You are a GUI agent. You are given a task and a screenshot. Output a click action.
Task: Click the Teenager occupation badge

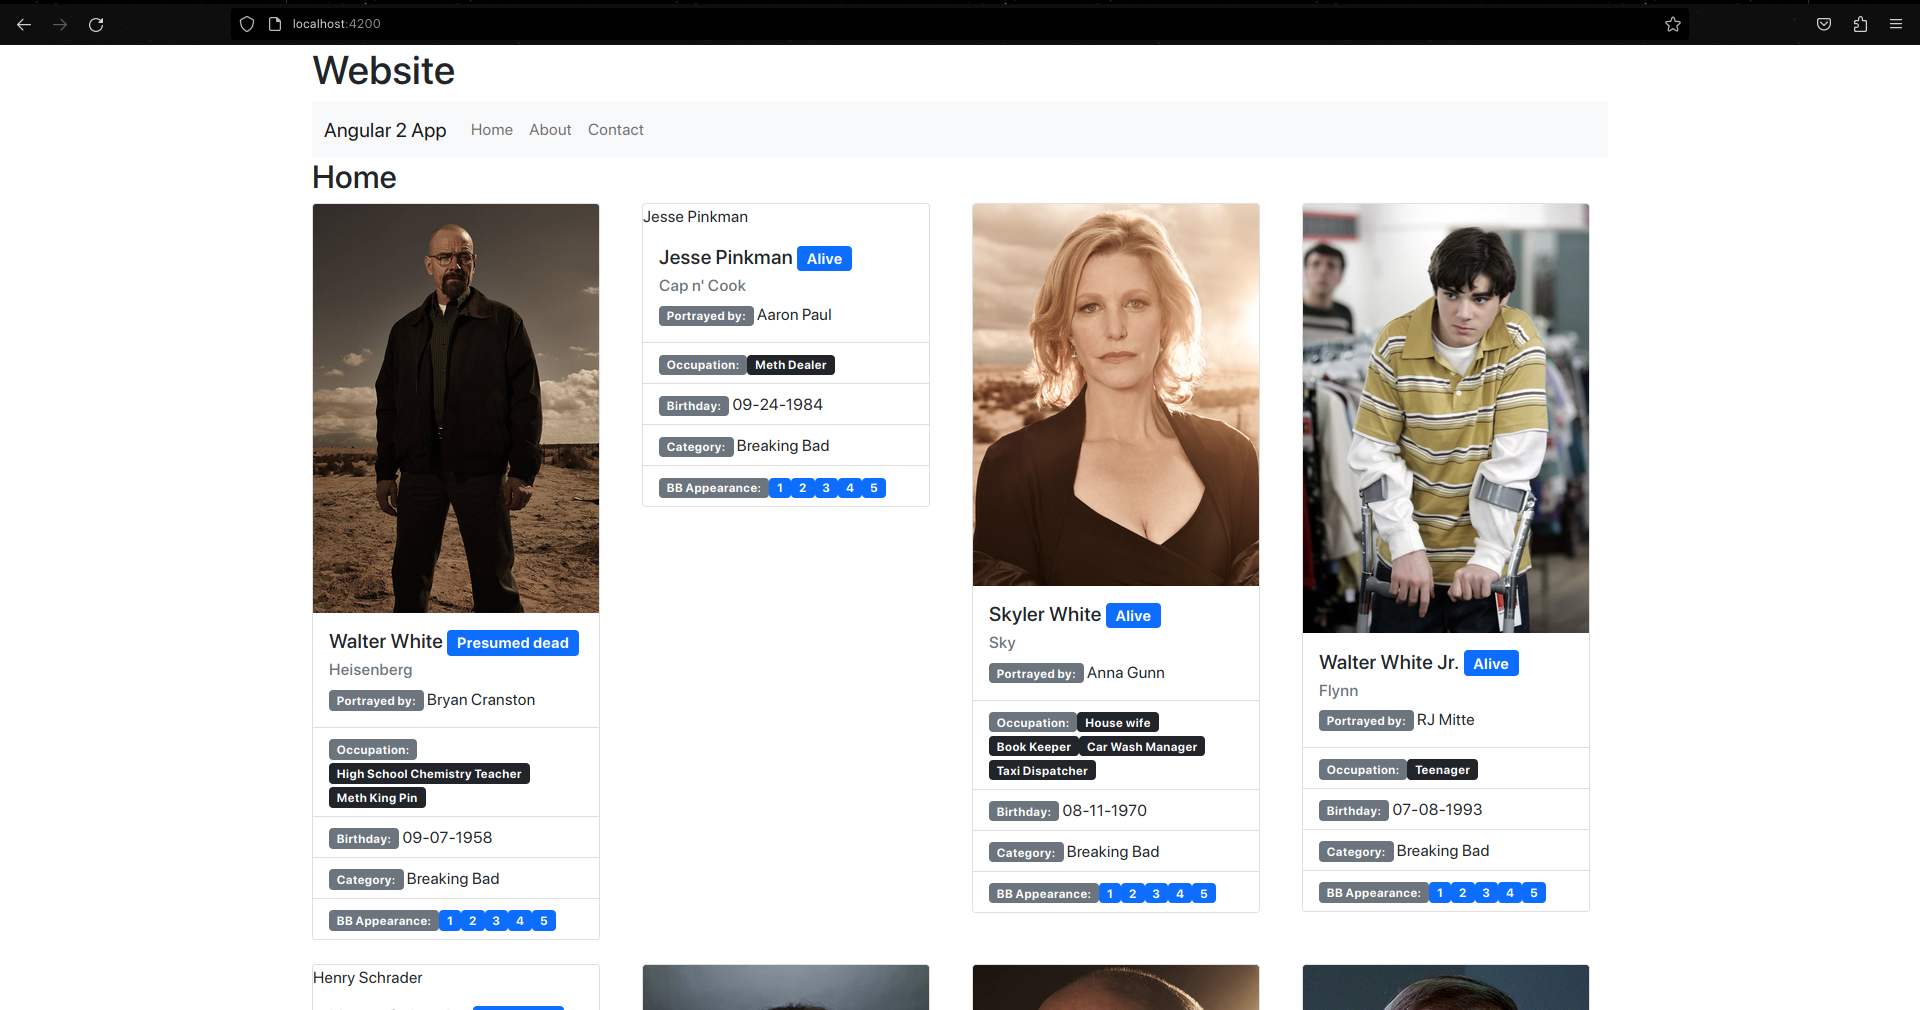point(1443,770)
